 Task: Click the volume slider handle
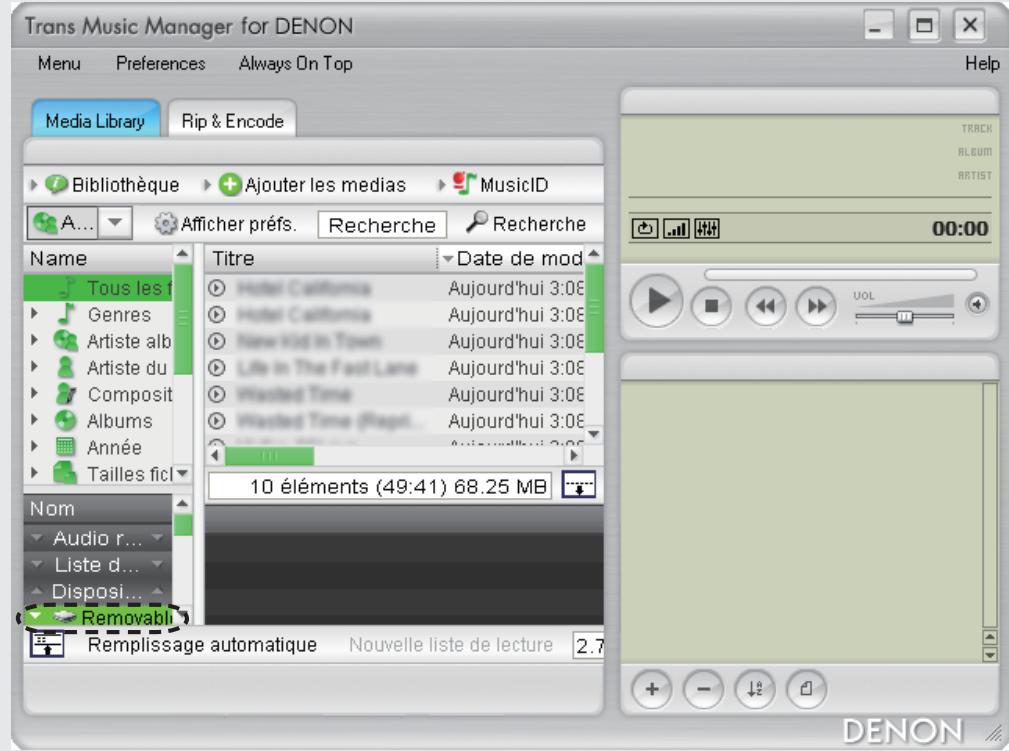(x=905, y=316)
